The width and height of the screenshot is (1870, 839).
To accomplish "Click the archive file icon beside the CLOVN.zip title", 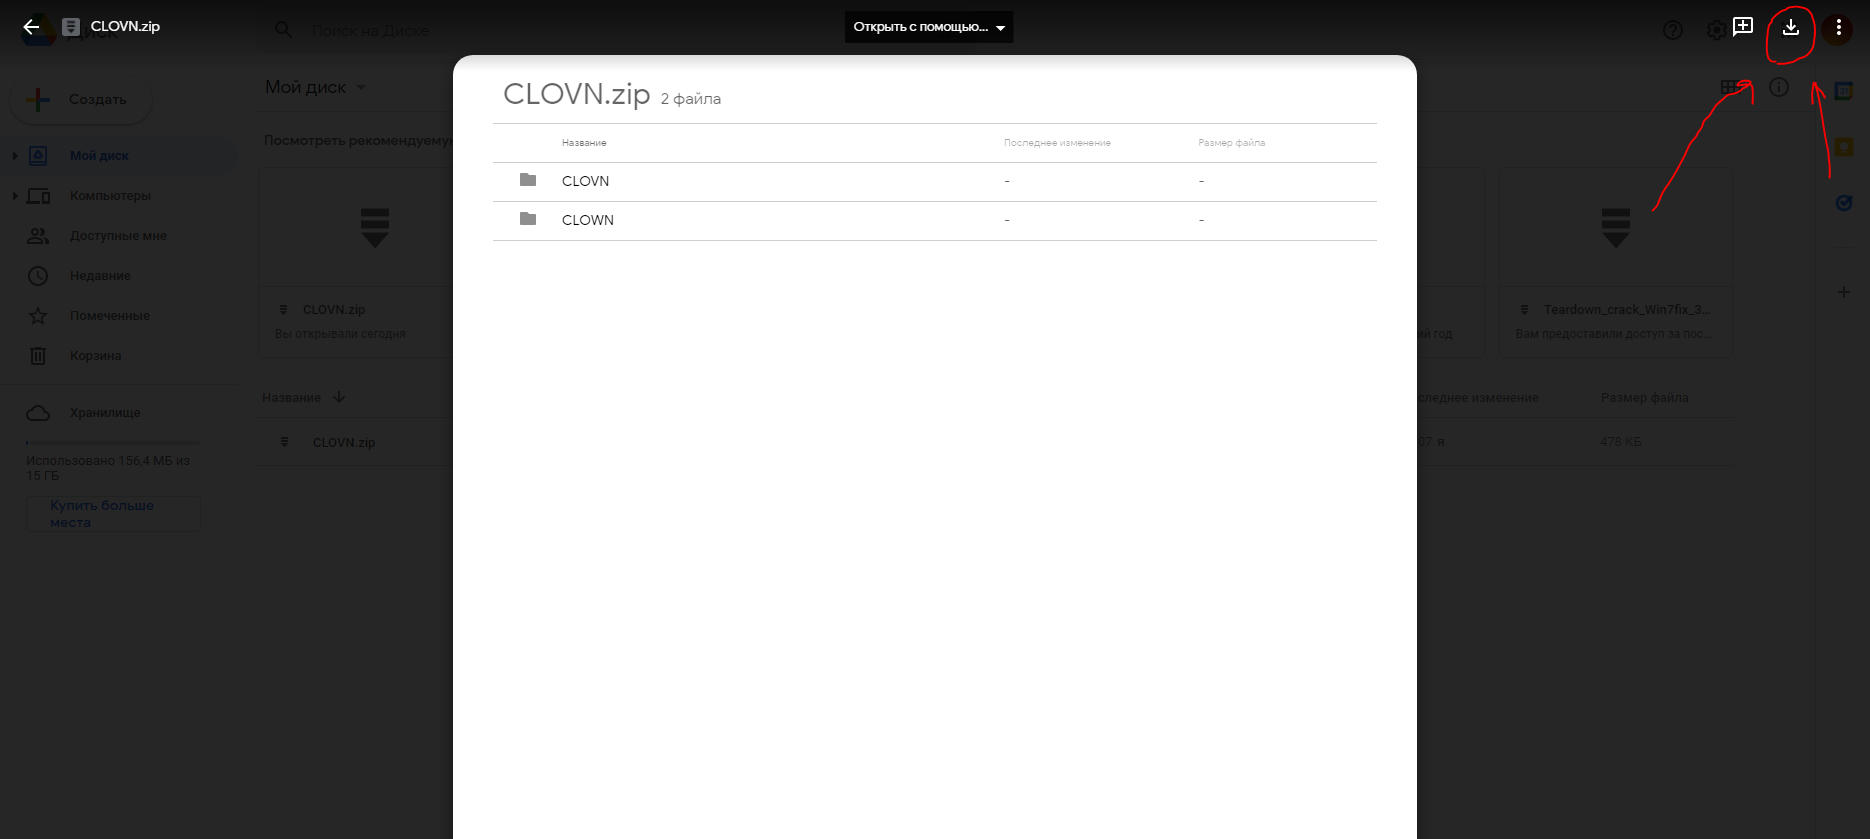I will point(71,27).
